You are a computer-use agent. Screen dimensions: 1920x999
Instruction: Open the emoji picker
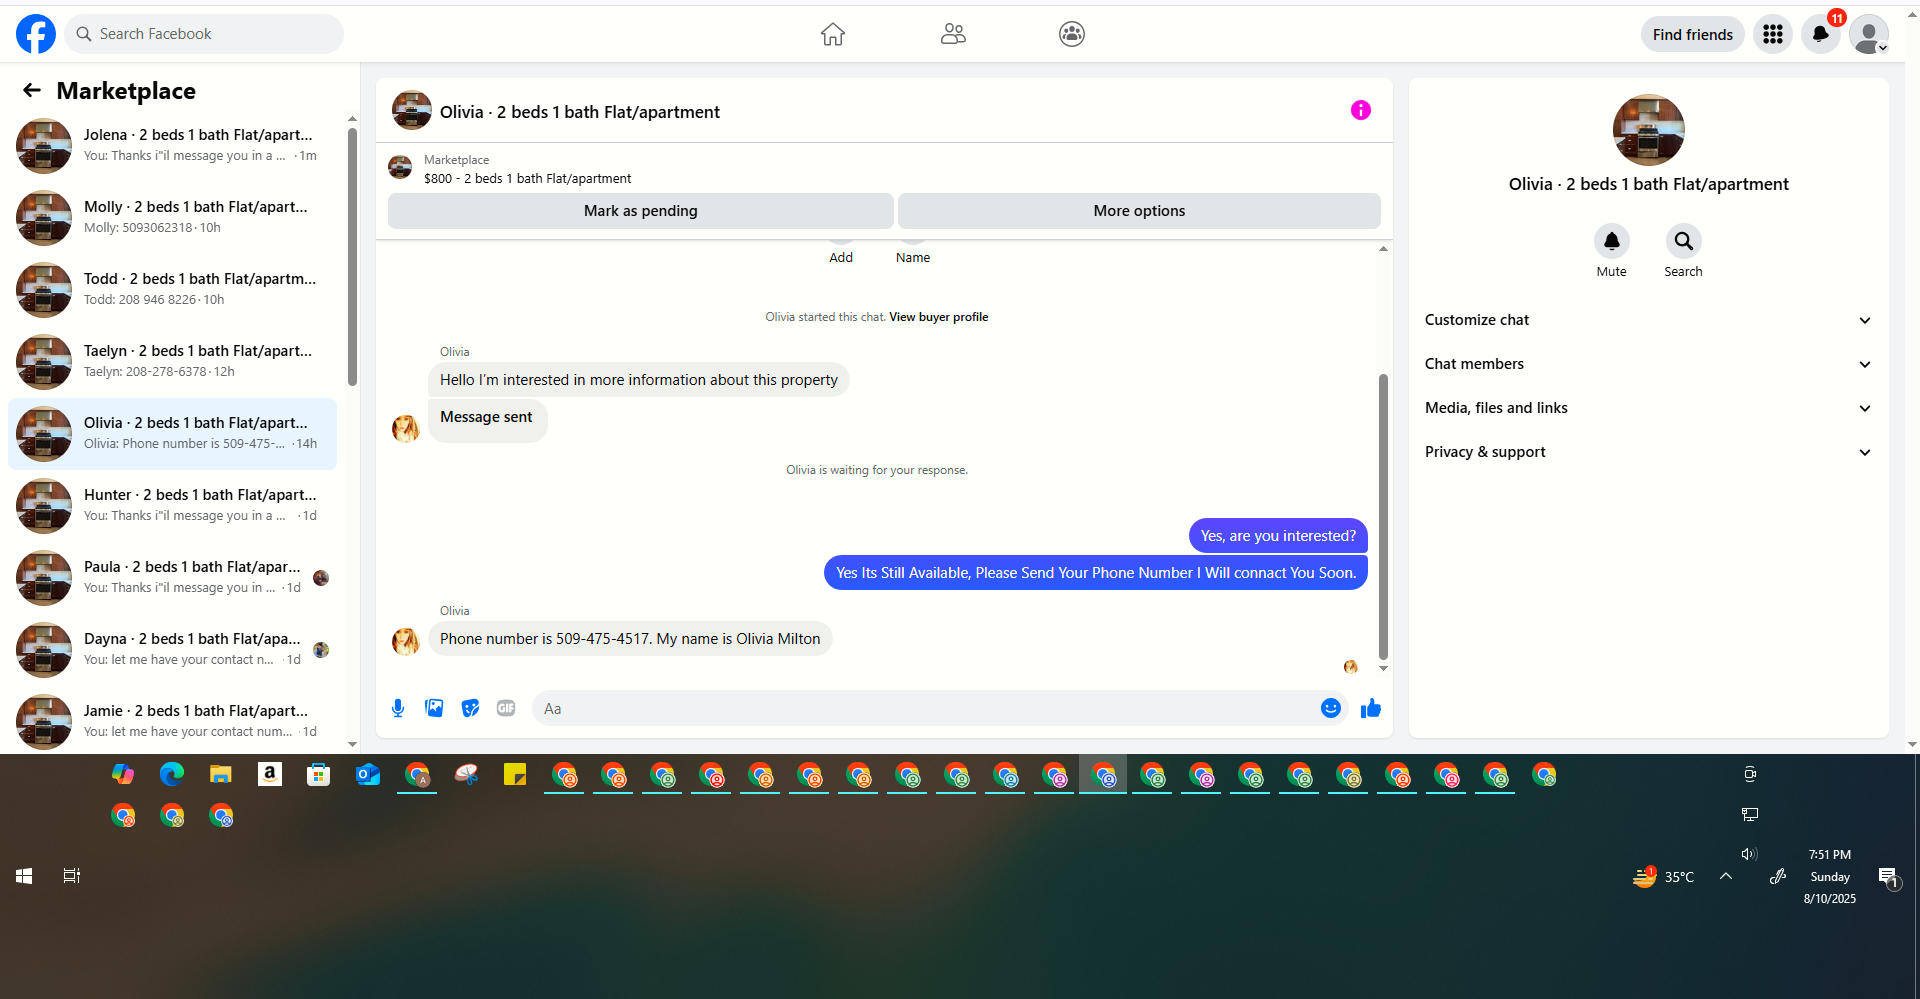point(1330,708)
